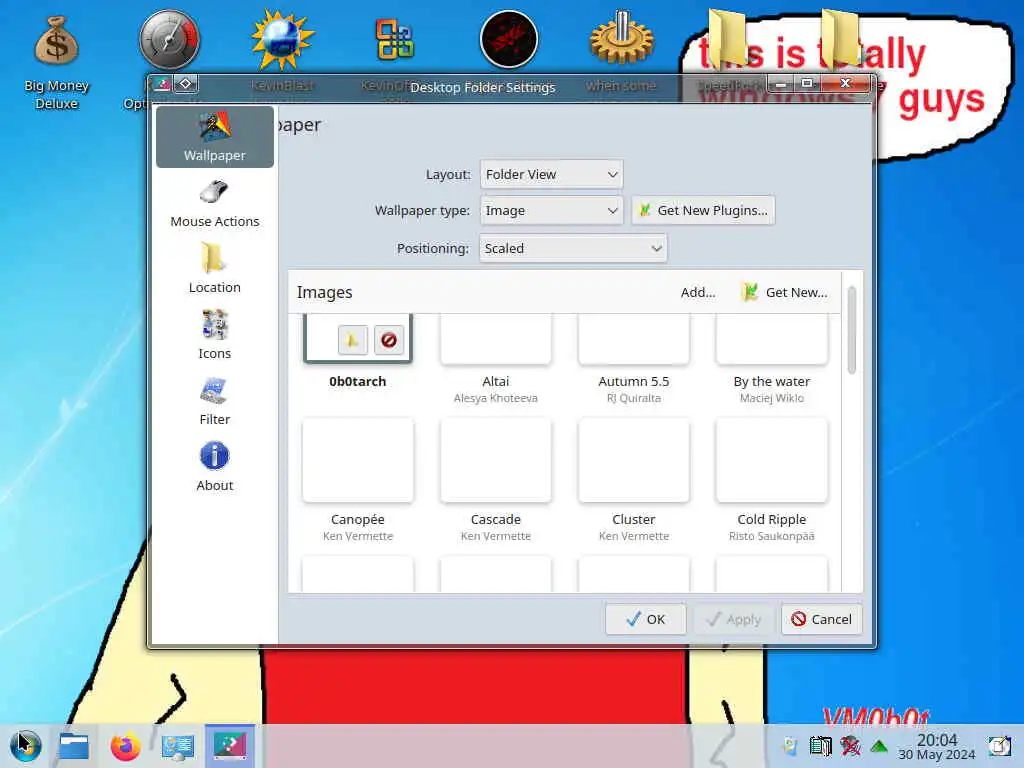Open the first folder icon at desktop top right
The width and height of the screenshot is (1024, 768).
pyautogui.click(x=728, y=37)
